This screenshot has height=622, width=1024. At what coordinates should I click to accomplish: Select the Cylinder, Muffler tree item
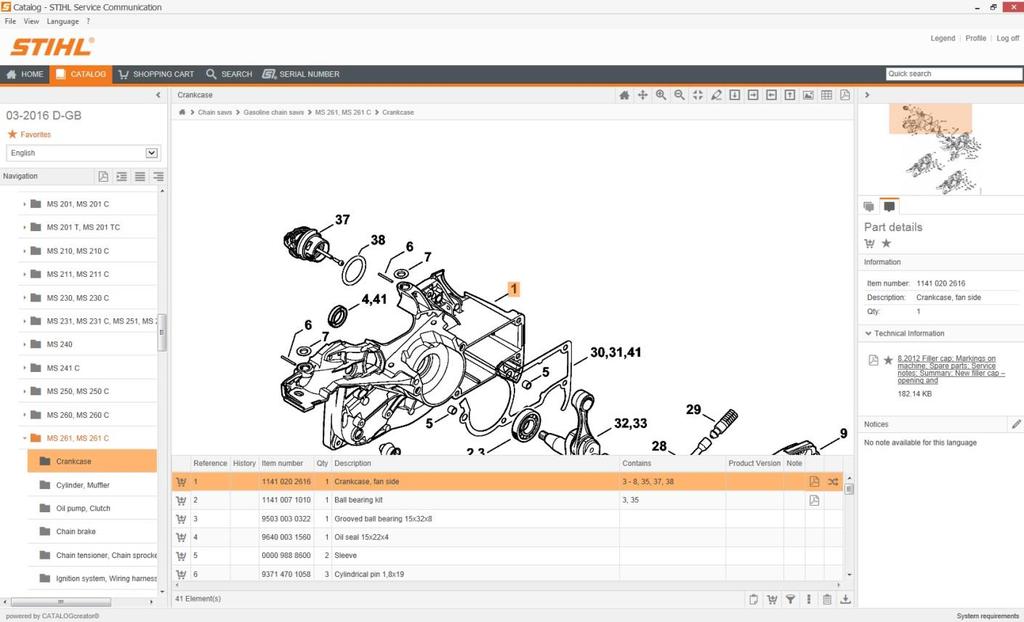click(x=82, y=485)
